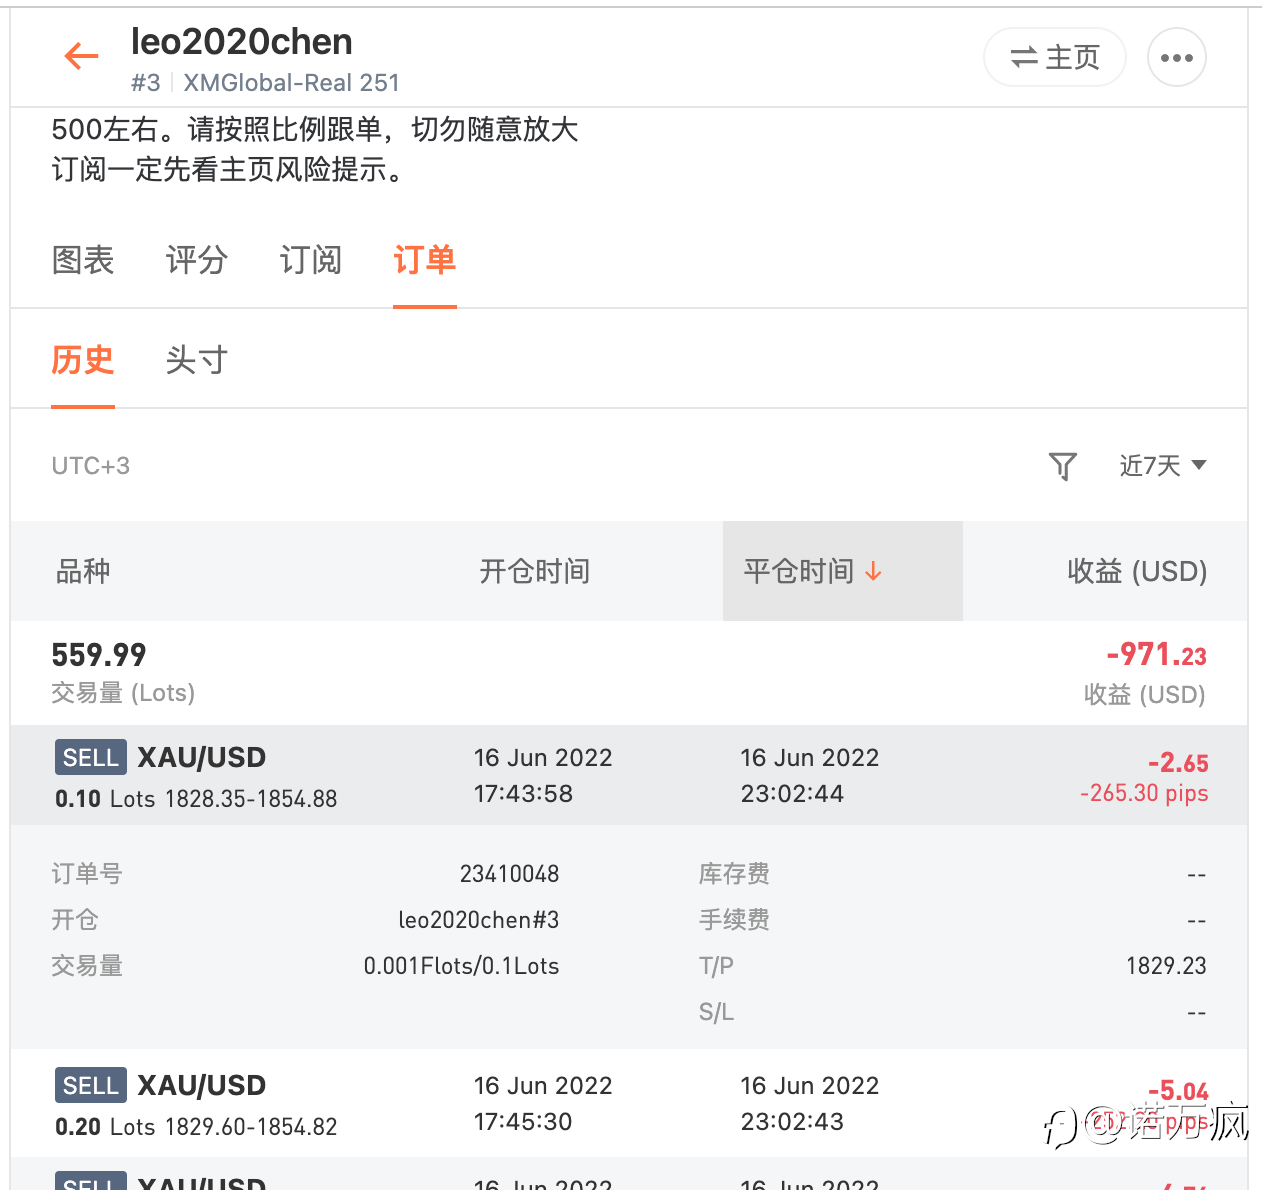Select the 历史 sub-tab
The width and height of the screenshot is (1262, 1190).
point(83,360)
